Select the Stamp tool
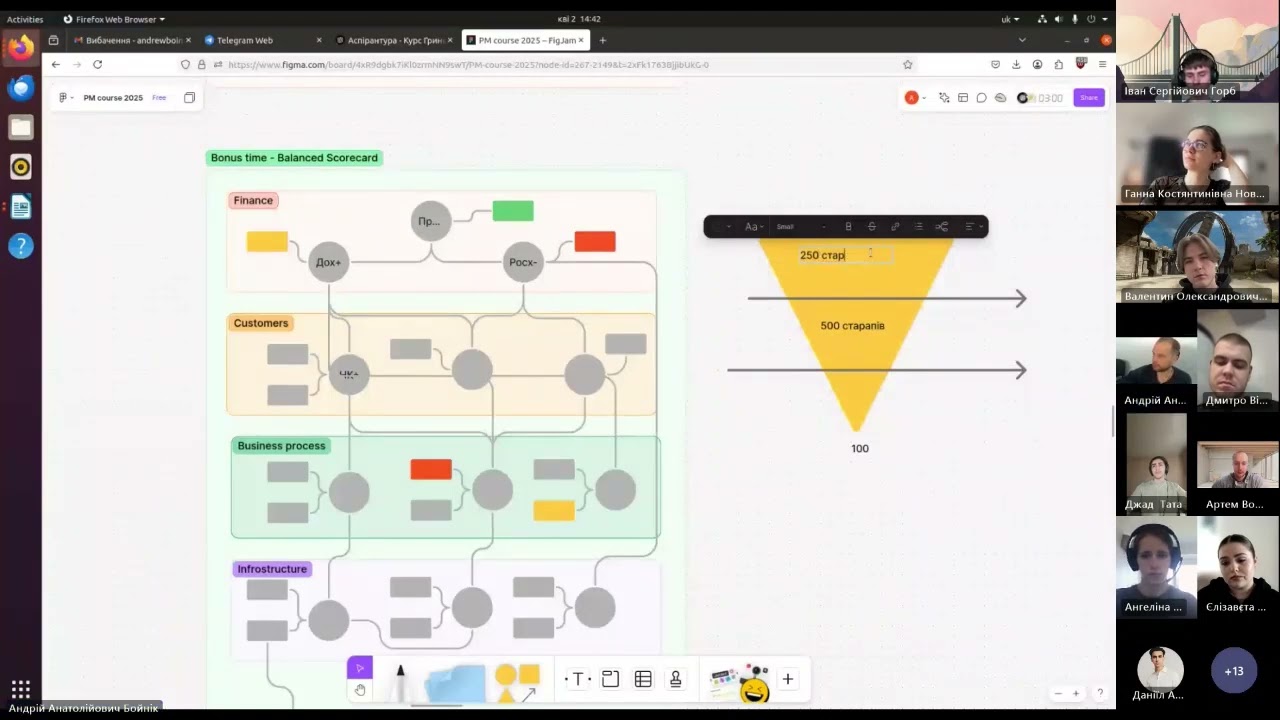This screenshot has width=1280, height=720. (x=676, y=680)
